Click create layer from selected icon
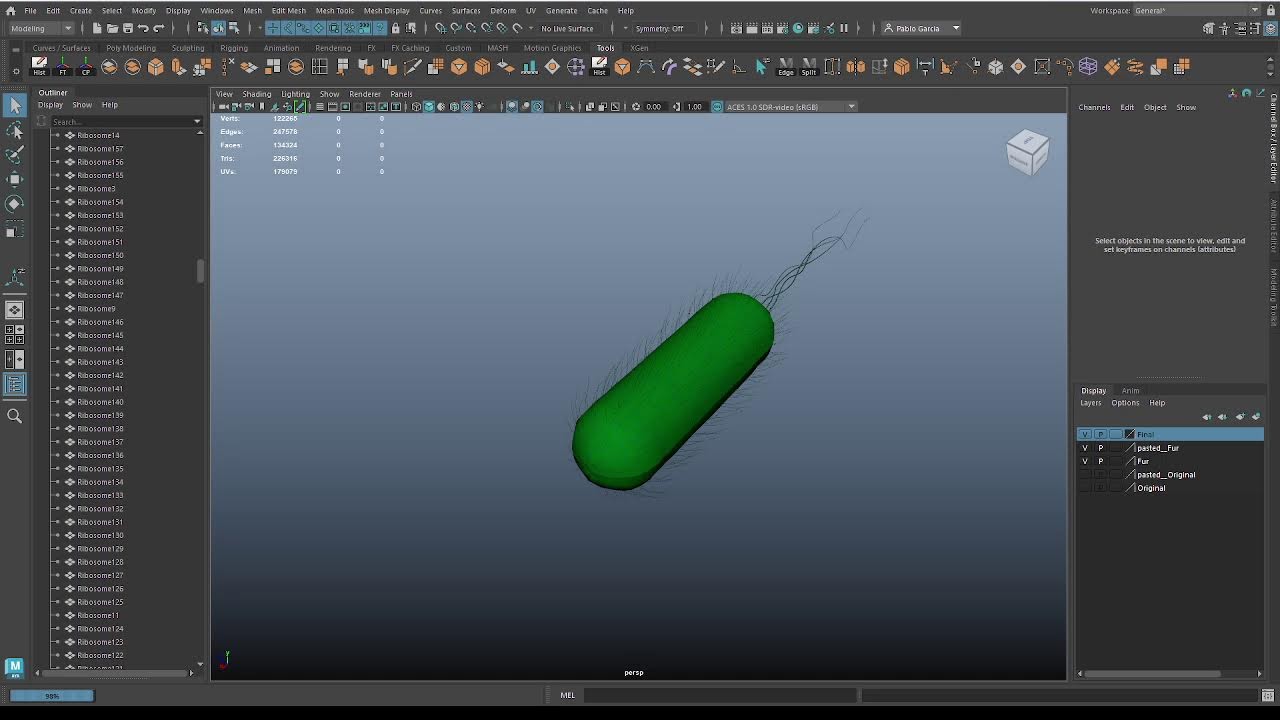The image size is (1280, 720). click(x=1256, y=417)
